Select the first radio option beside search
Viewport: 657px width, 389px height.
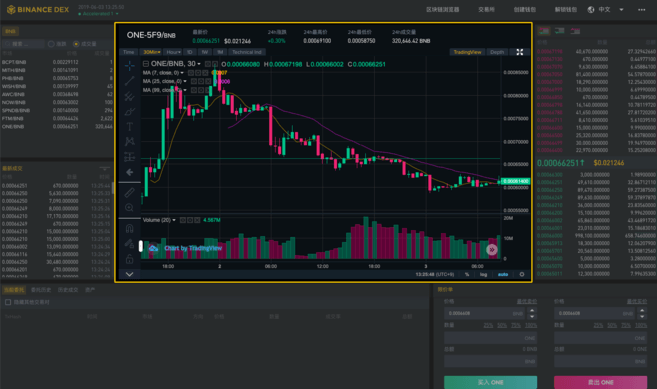pos(51,44)
